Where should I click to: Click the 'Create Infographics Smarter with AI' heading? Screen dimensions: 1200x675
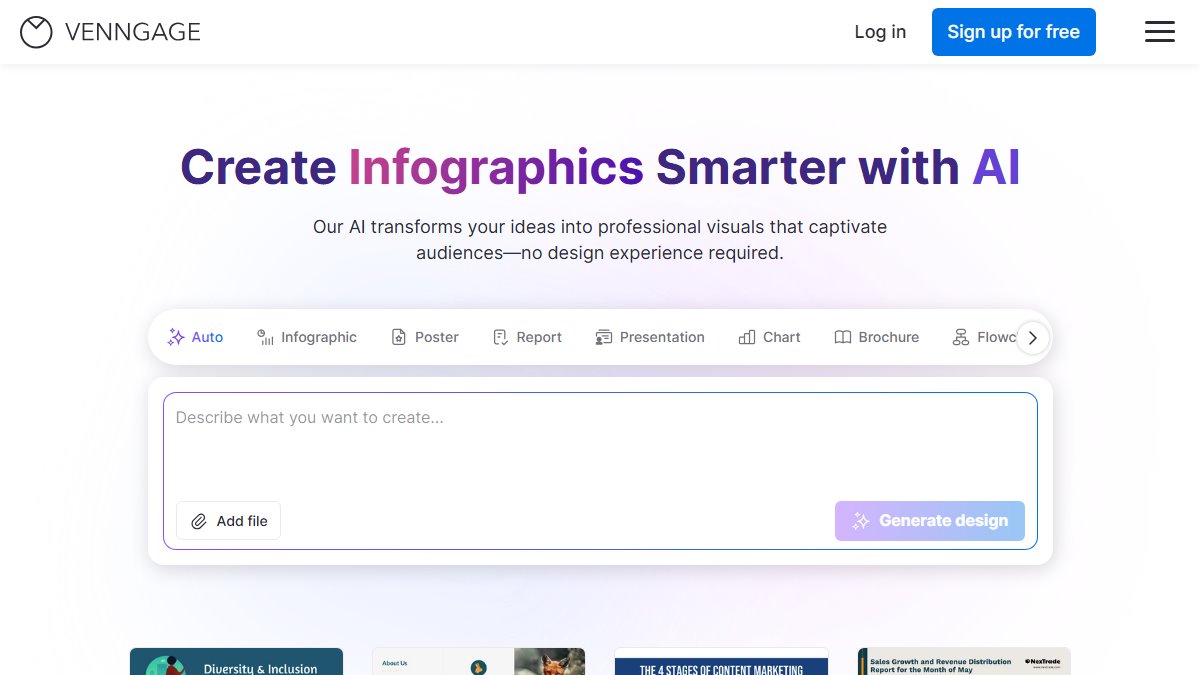(600, 167)
